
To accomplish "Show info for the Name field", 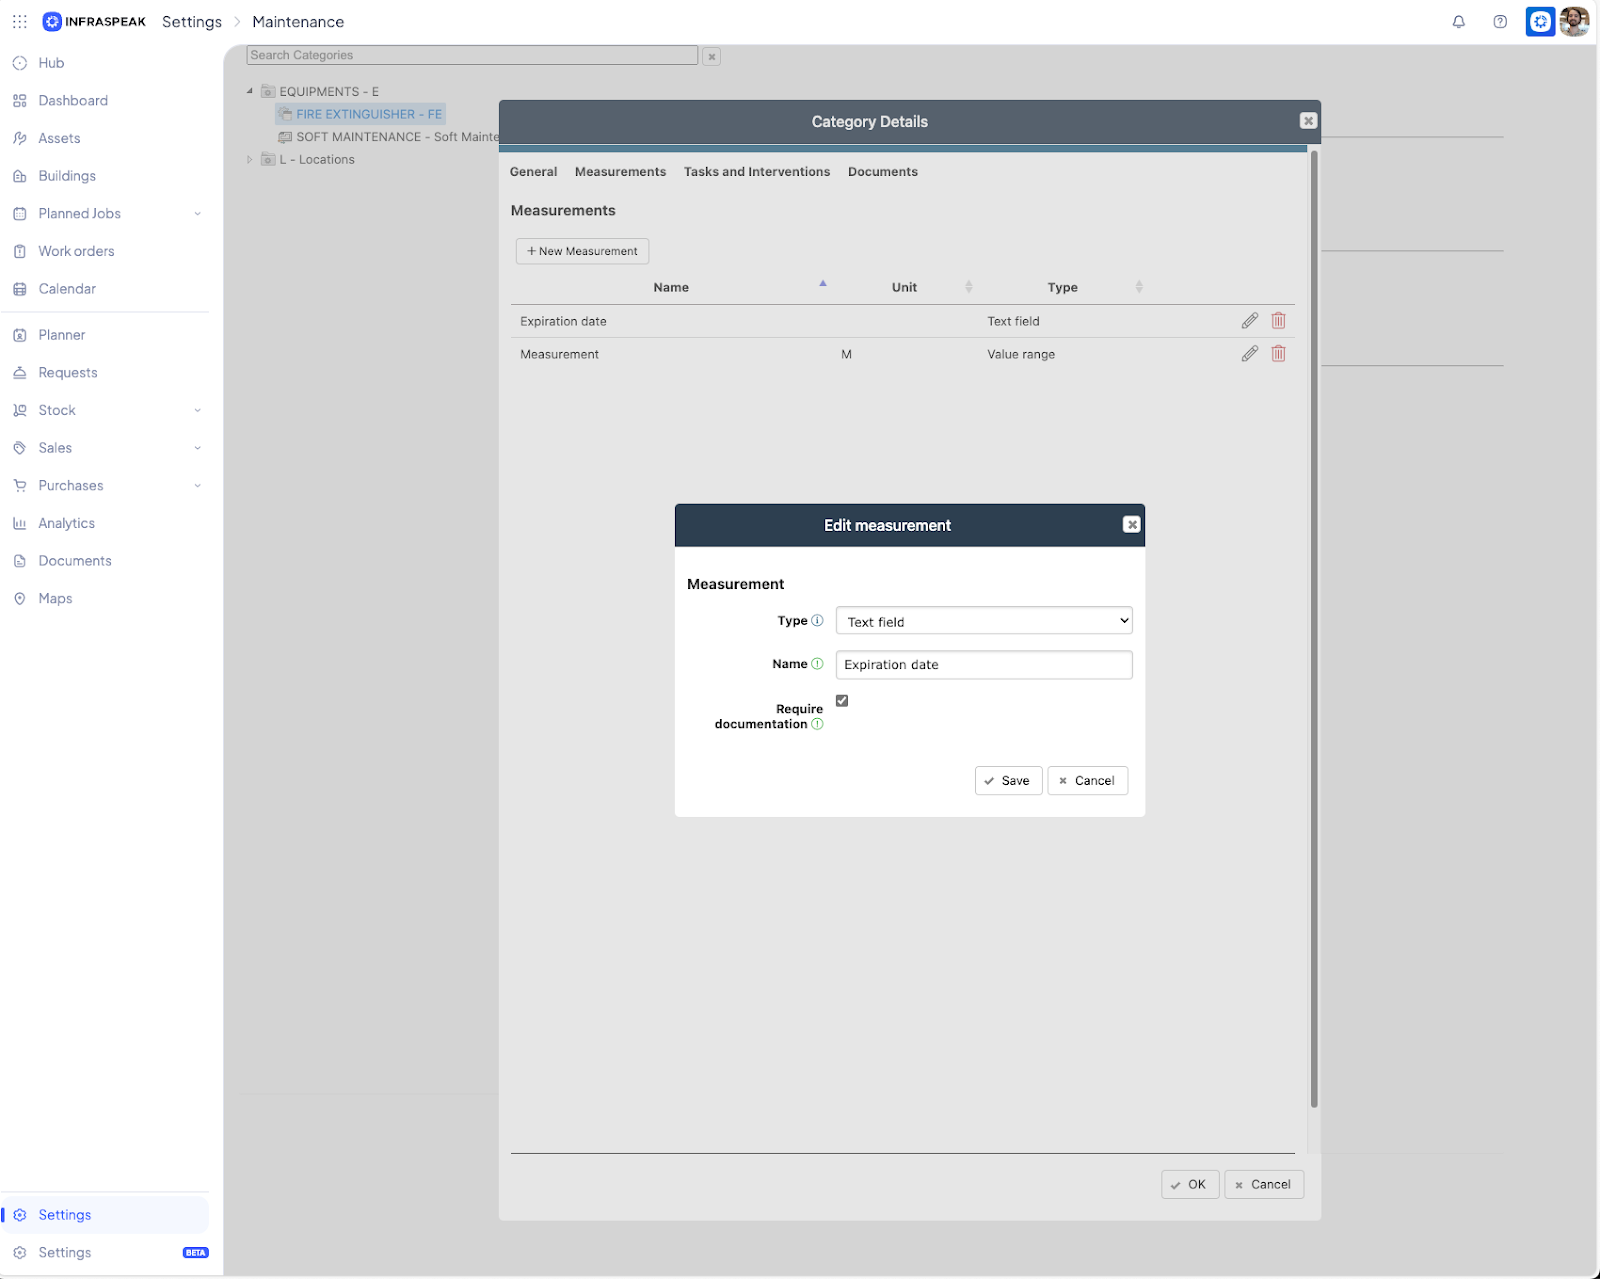I will [817, 664].
